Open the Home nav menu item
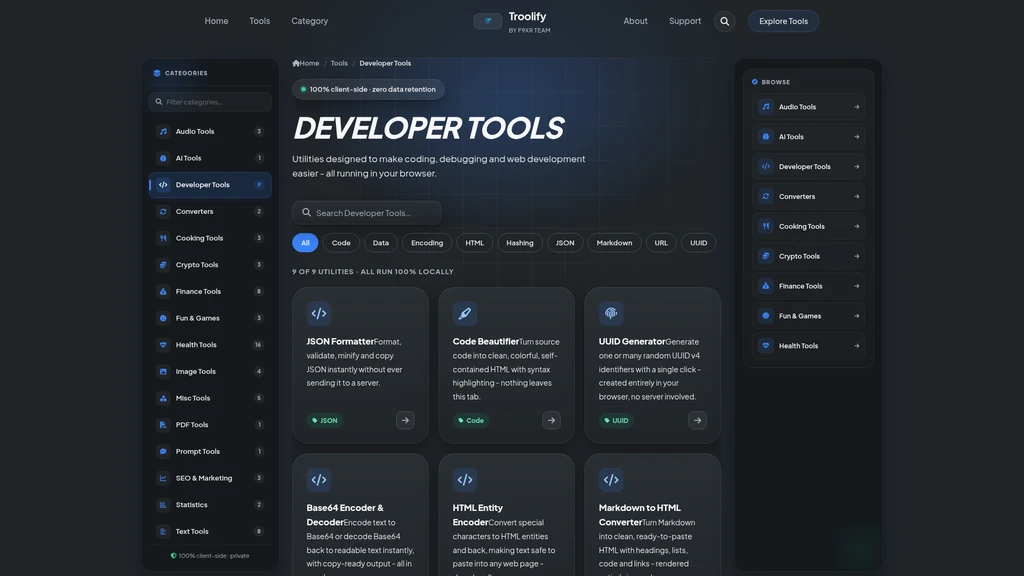Image resolution: width=1024 pixels, height=576 pixels. tap(216, 21)
